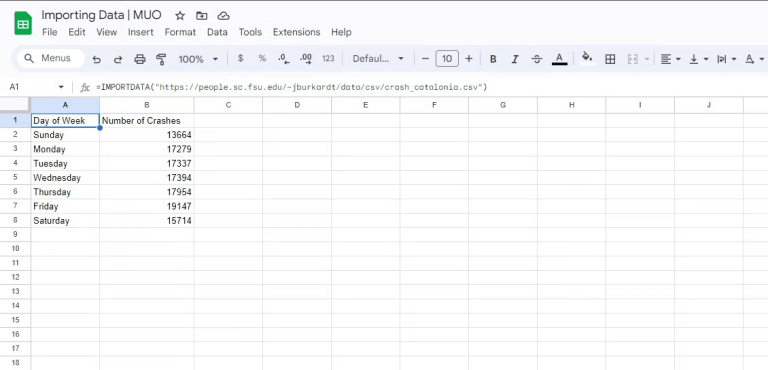Click the cloud document status icon
Viewport: 768px width, 370px height.
tap(224, 16)
